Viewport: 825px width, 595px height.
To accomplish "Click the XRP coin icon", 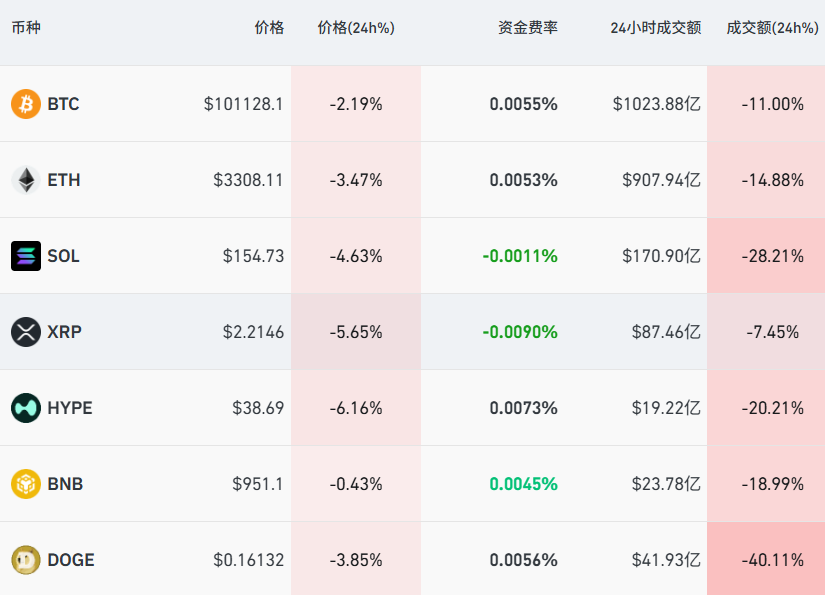I will point(26,332).
